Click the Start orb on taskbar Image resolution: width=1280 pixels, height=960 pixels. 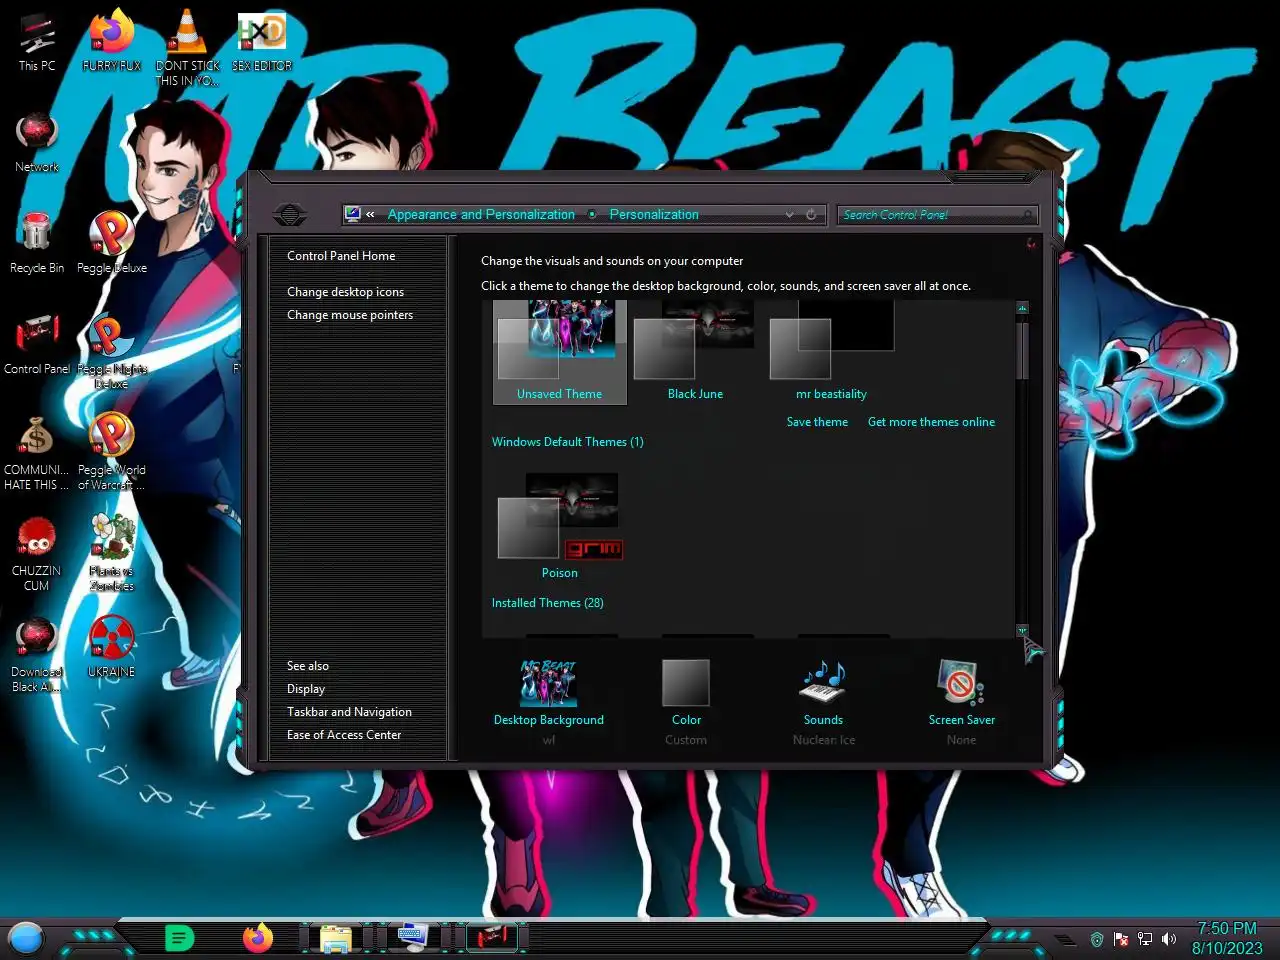coord(26,938)
